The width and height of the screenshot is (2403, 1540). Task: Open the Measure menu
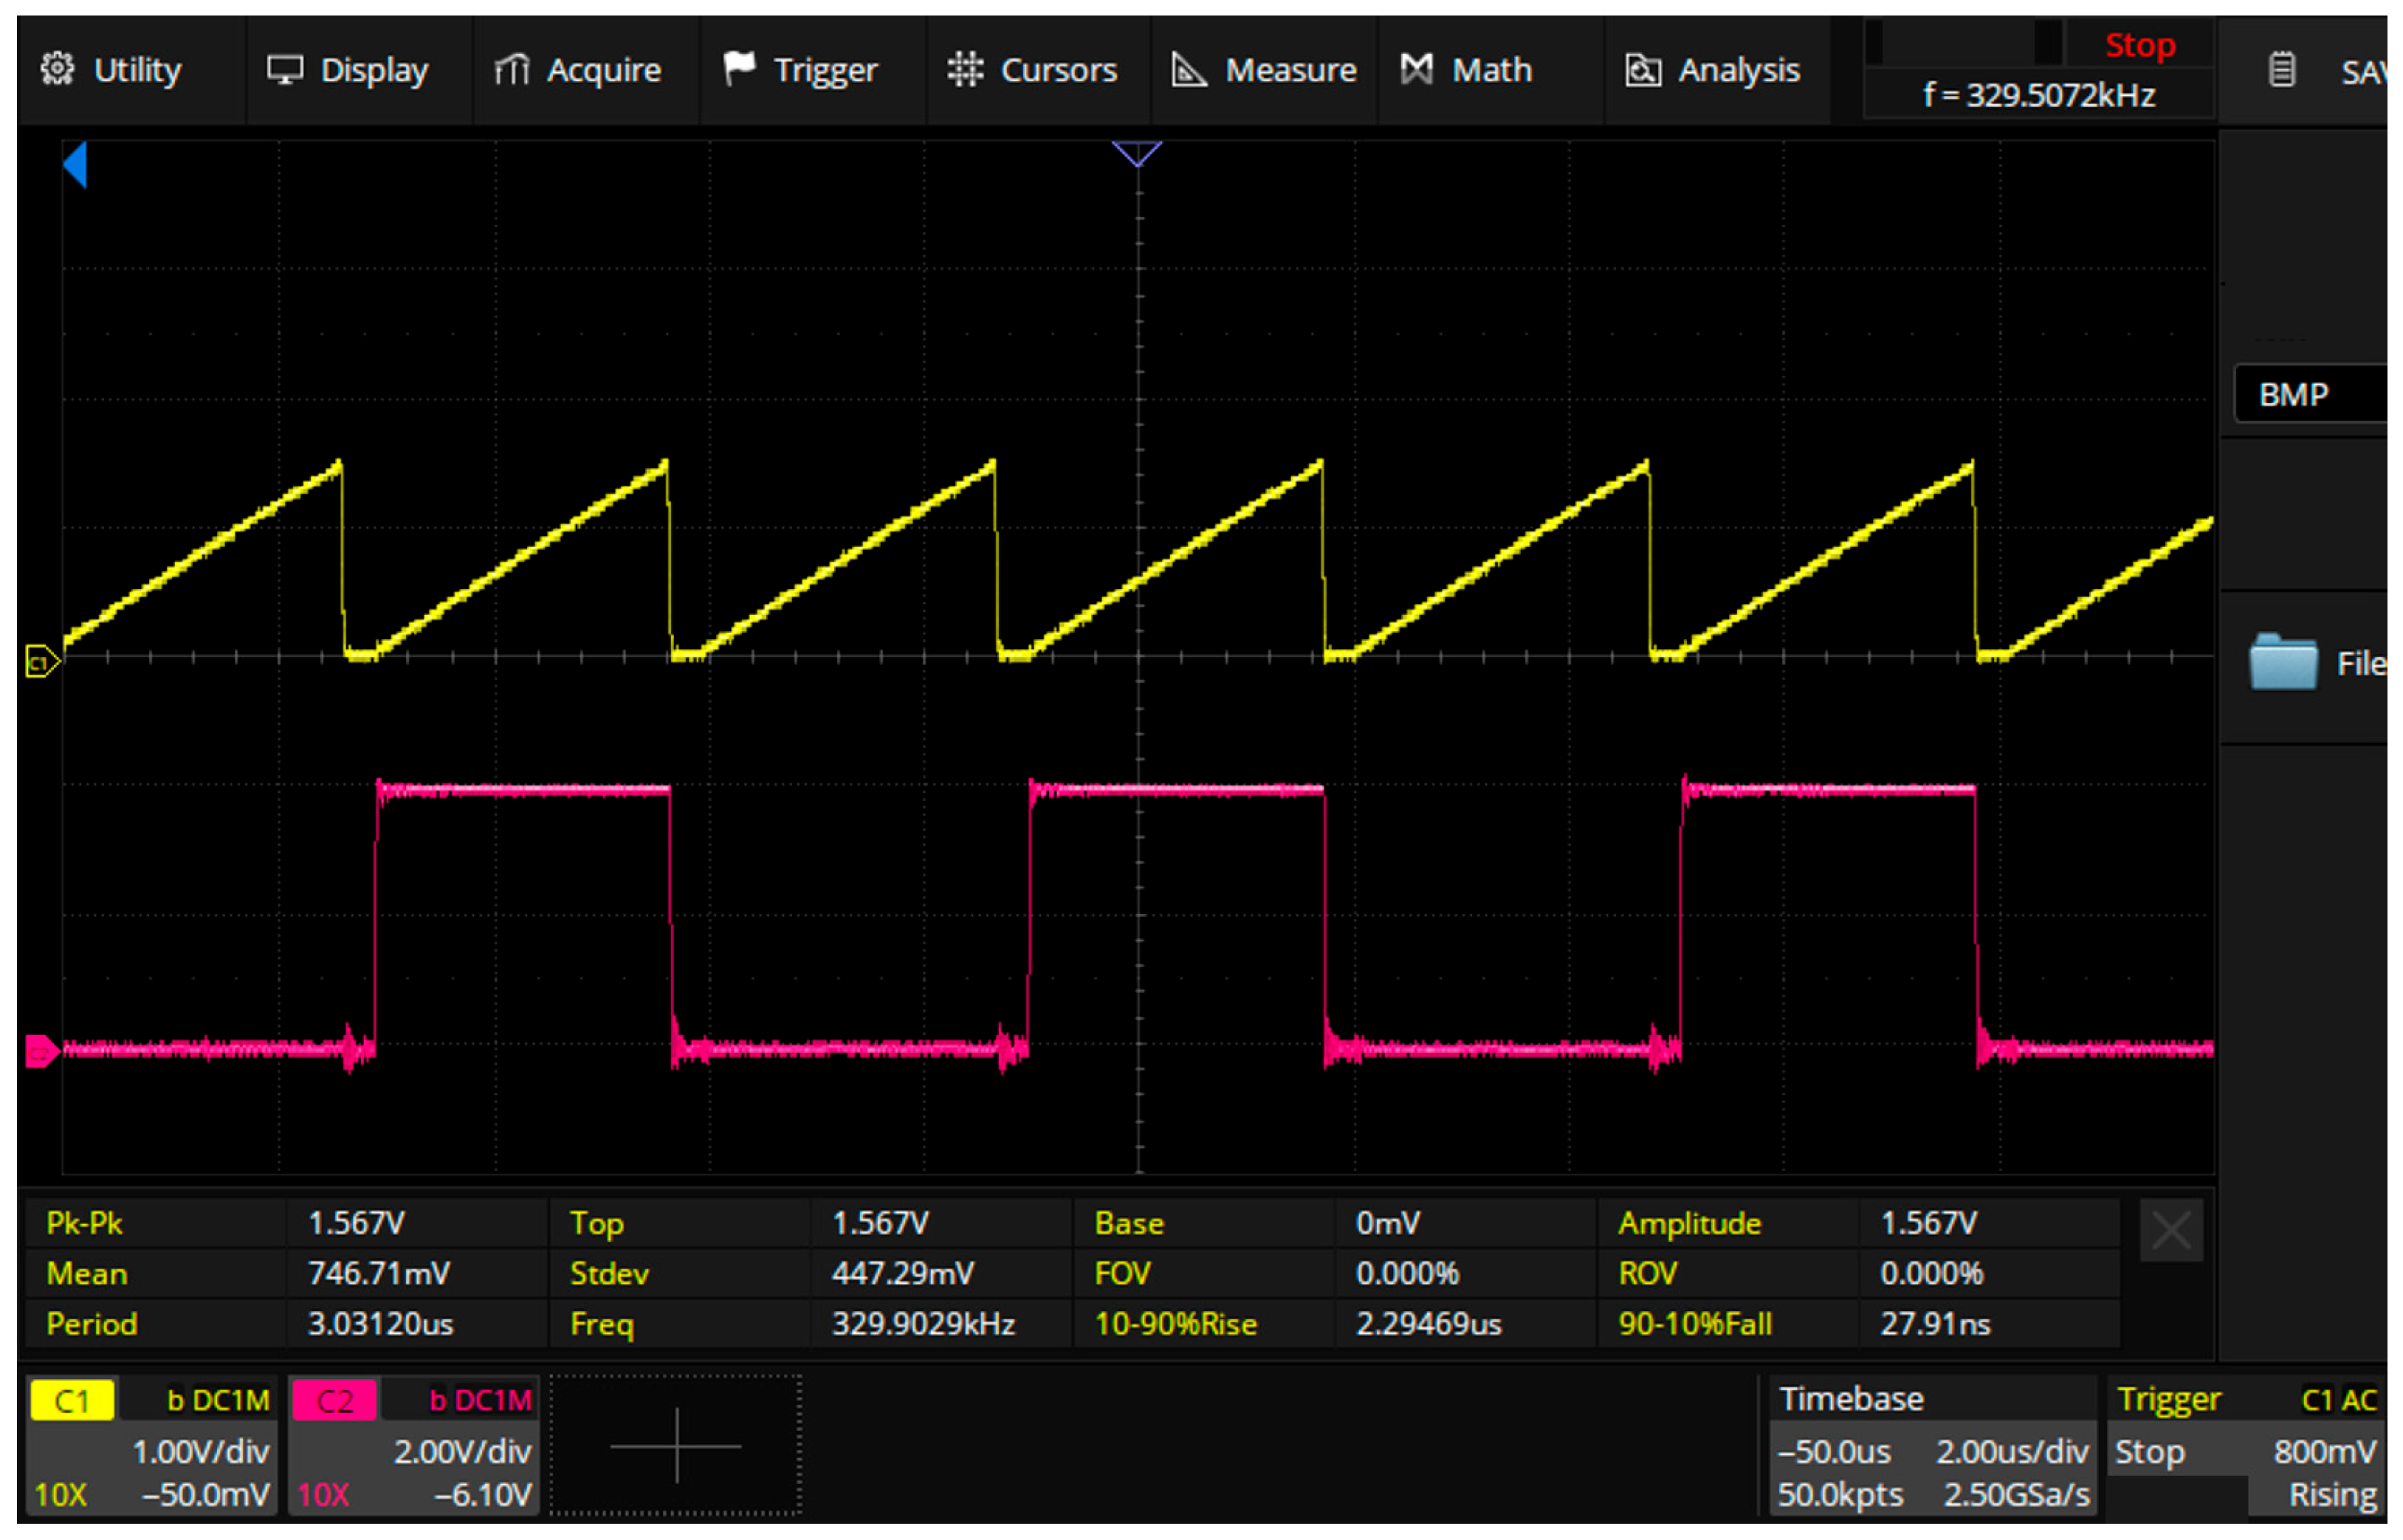pyautogui.click(x=1264, y=70)
